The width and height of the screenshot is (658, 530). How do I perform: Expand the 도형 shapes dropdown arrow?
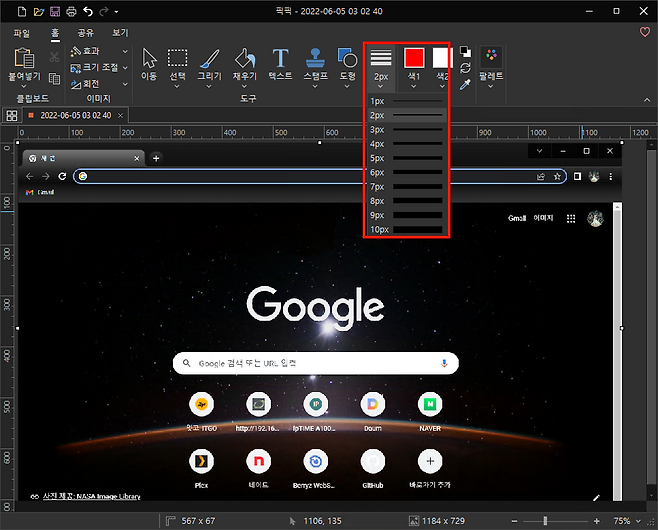pos(347,86)
